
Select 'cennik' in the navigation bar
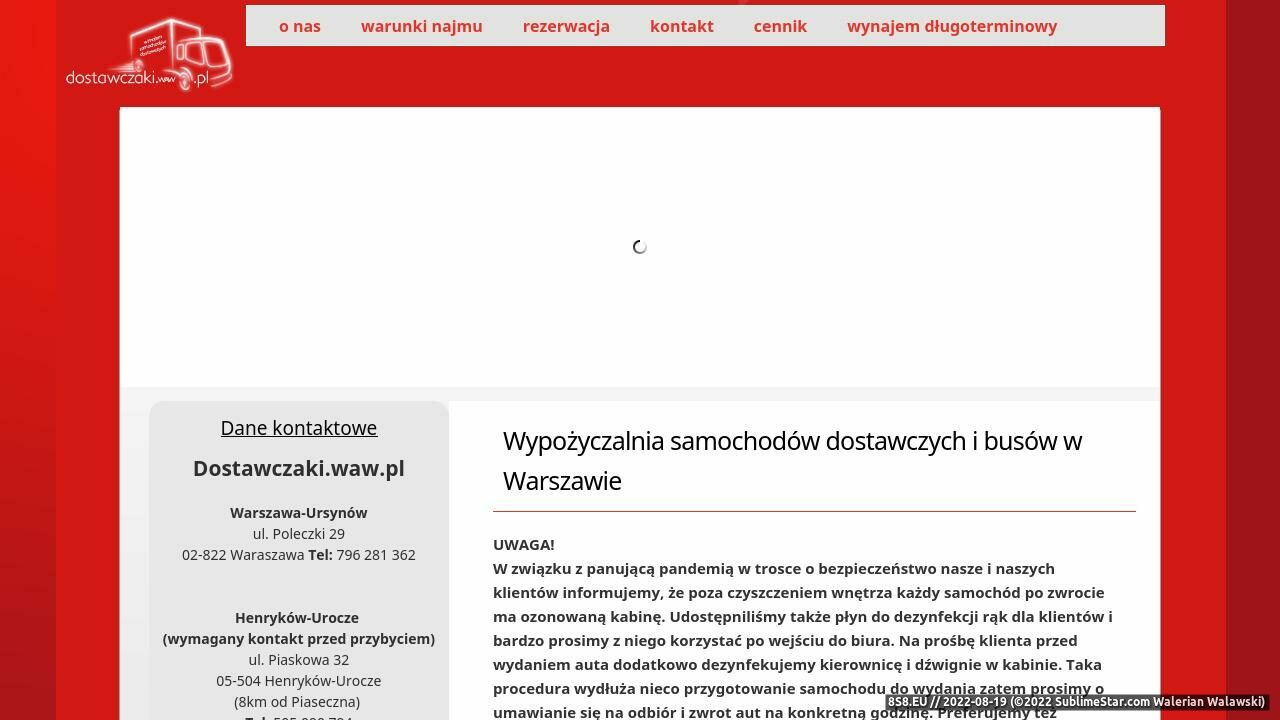tap(780, 26)
